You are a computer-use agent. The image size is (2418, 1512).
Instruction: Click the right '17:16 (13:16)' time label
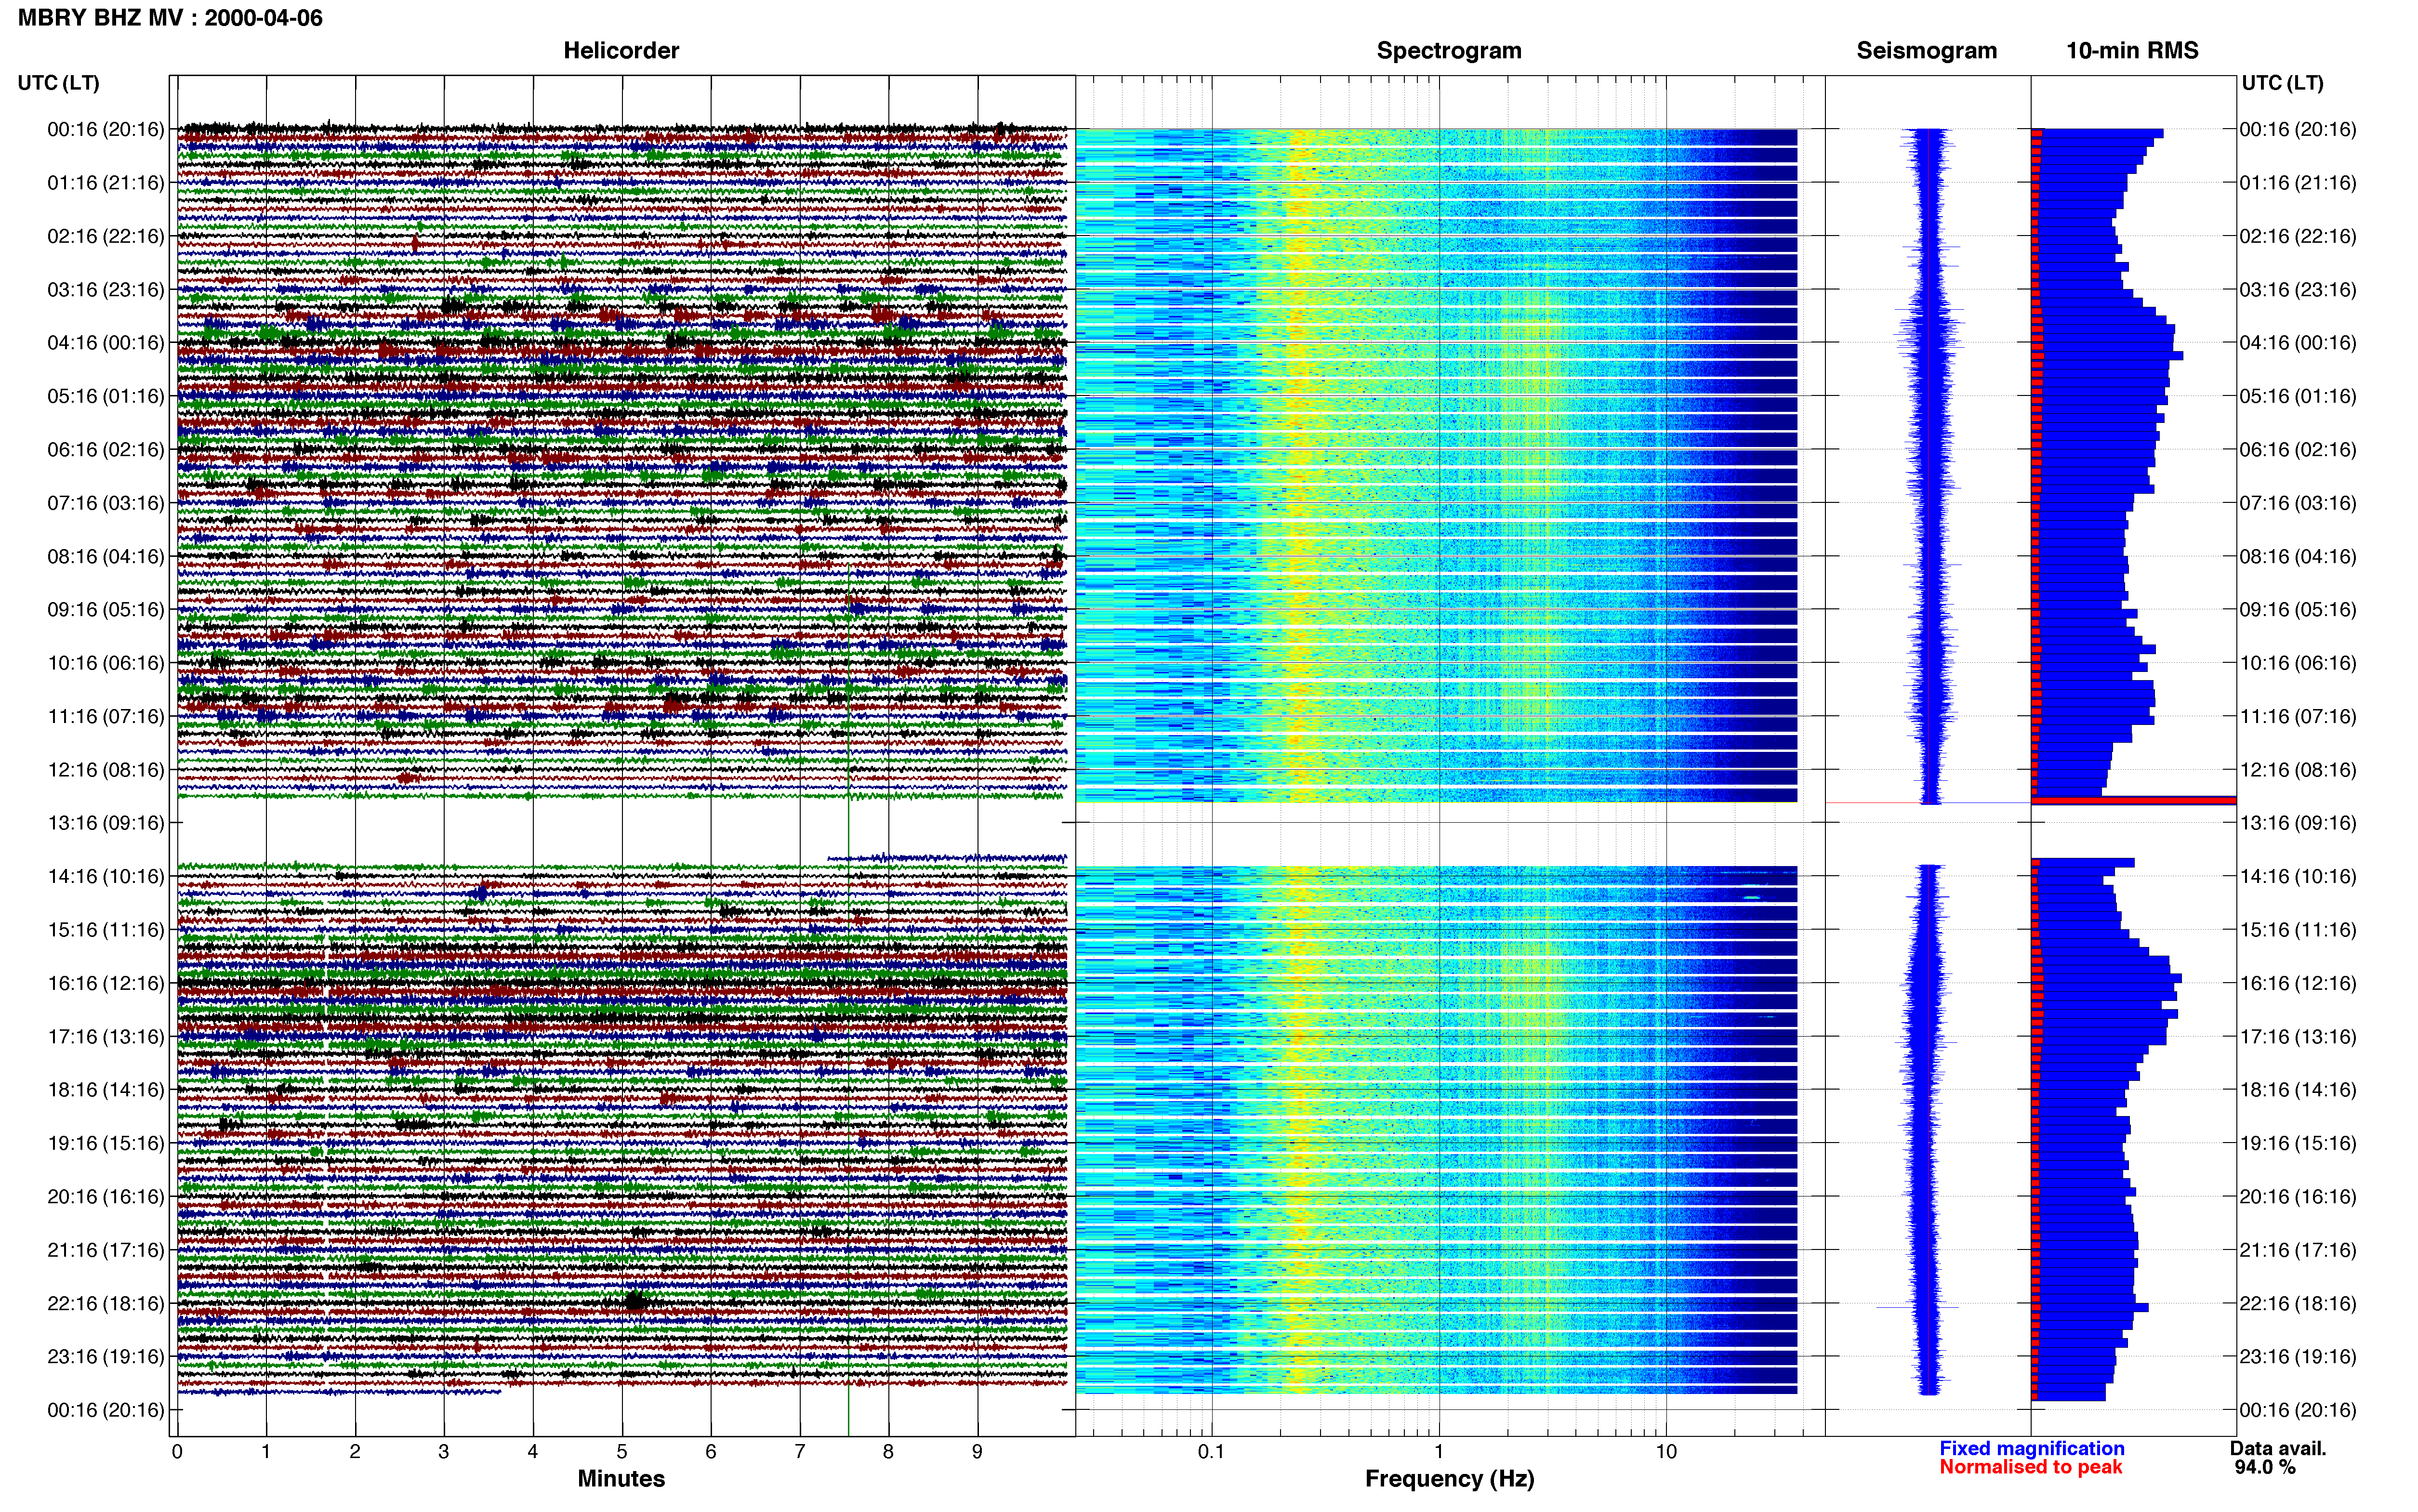(2298, 1037)
